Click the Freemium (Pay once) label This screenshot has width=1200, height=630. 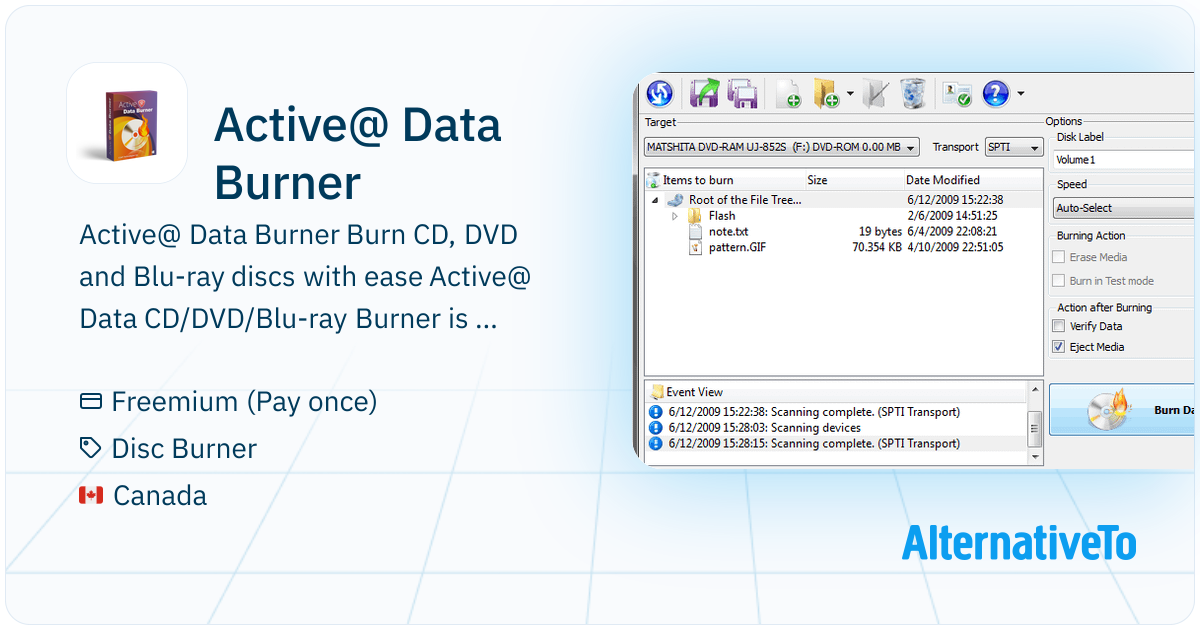tap(244, 402)
